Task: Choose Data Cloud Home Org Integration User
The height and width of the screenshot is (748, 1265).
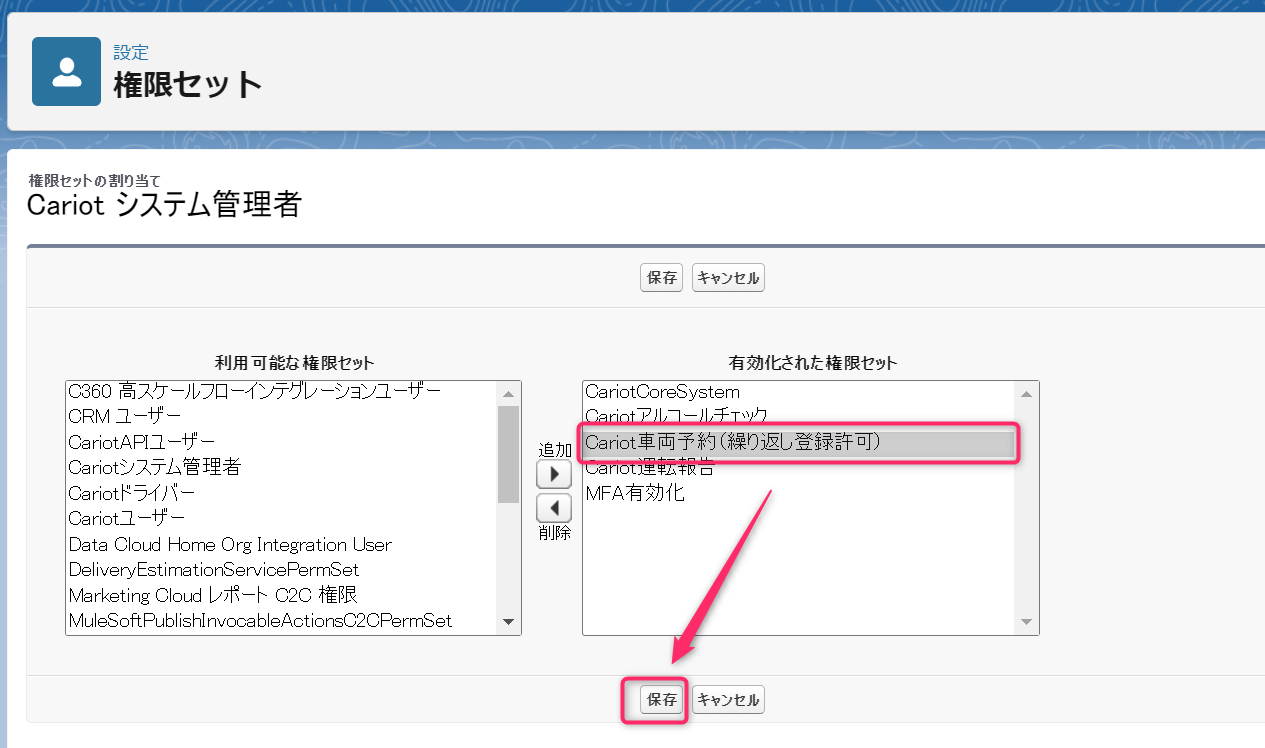Action: pos(281,544)
